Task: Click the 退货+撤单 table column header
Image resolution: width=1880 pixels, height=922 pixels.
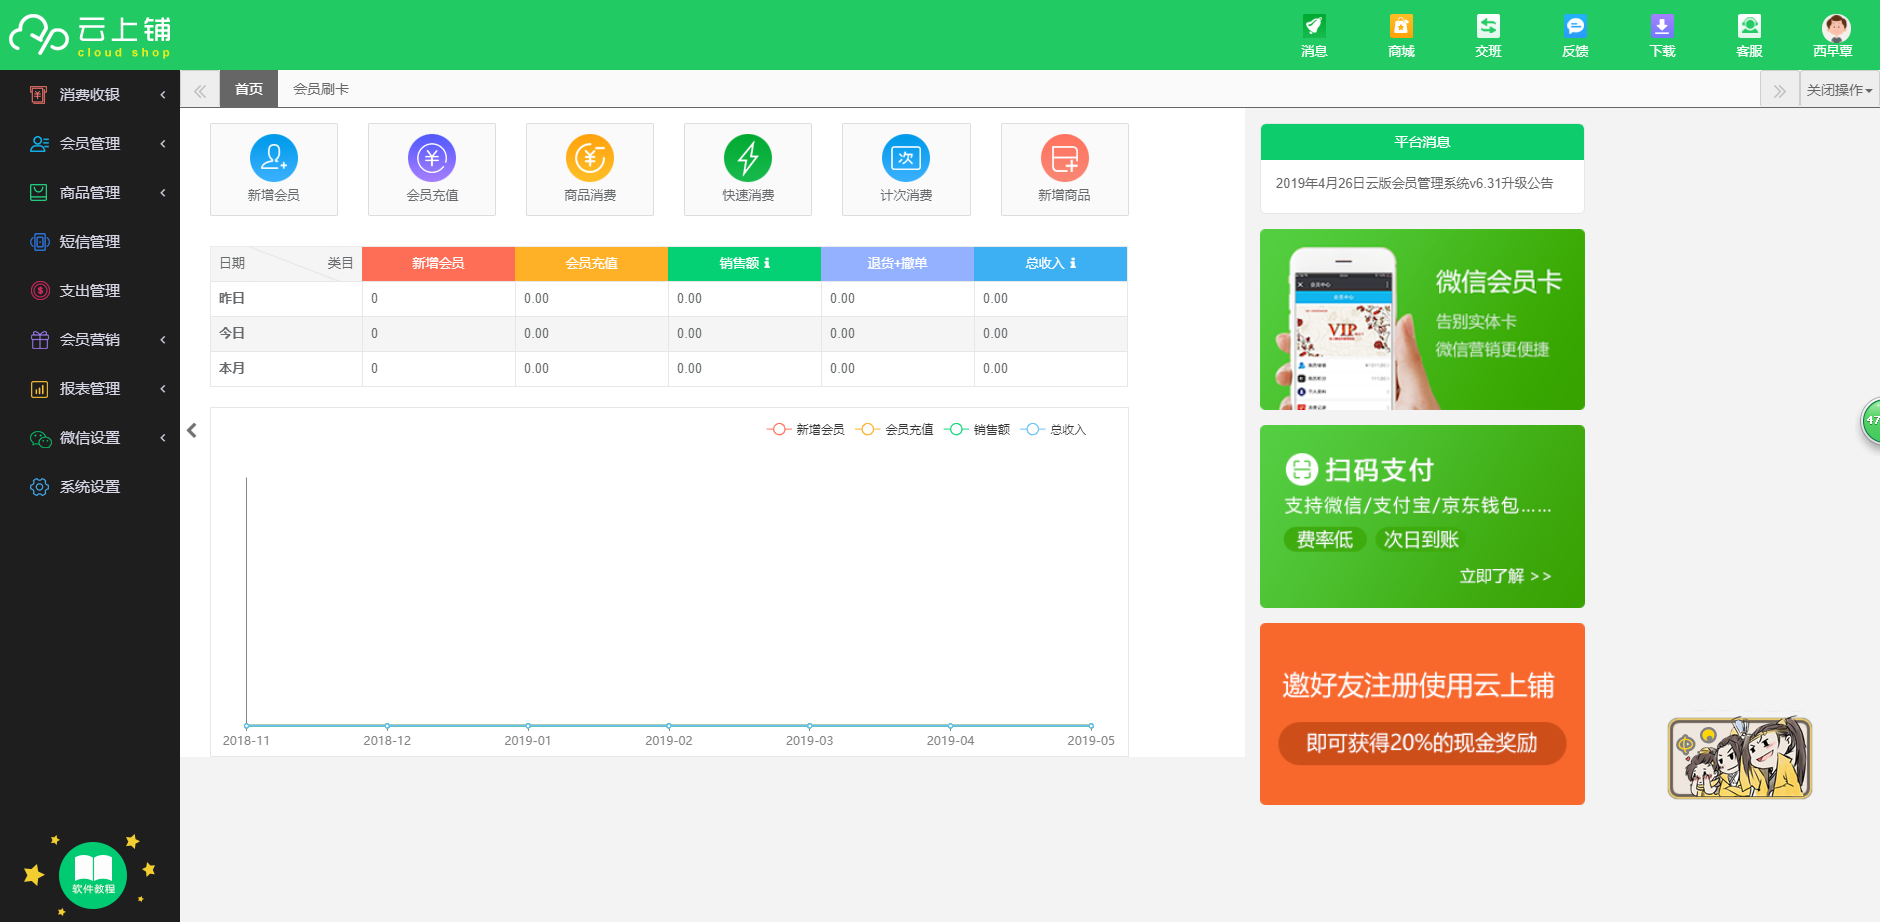Action: [897, 264]
